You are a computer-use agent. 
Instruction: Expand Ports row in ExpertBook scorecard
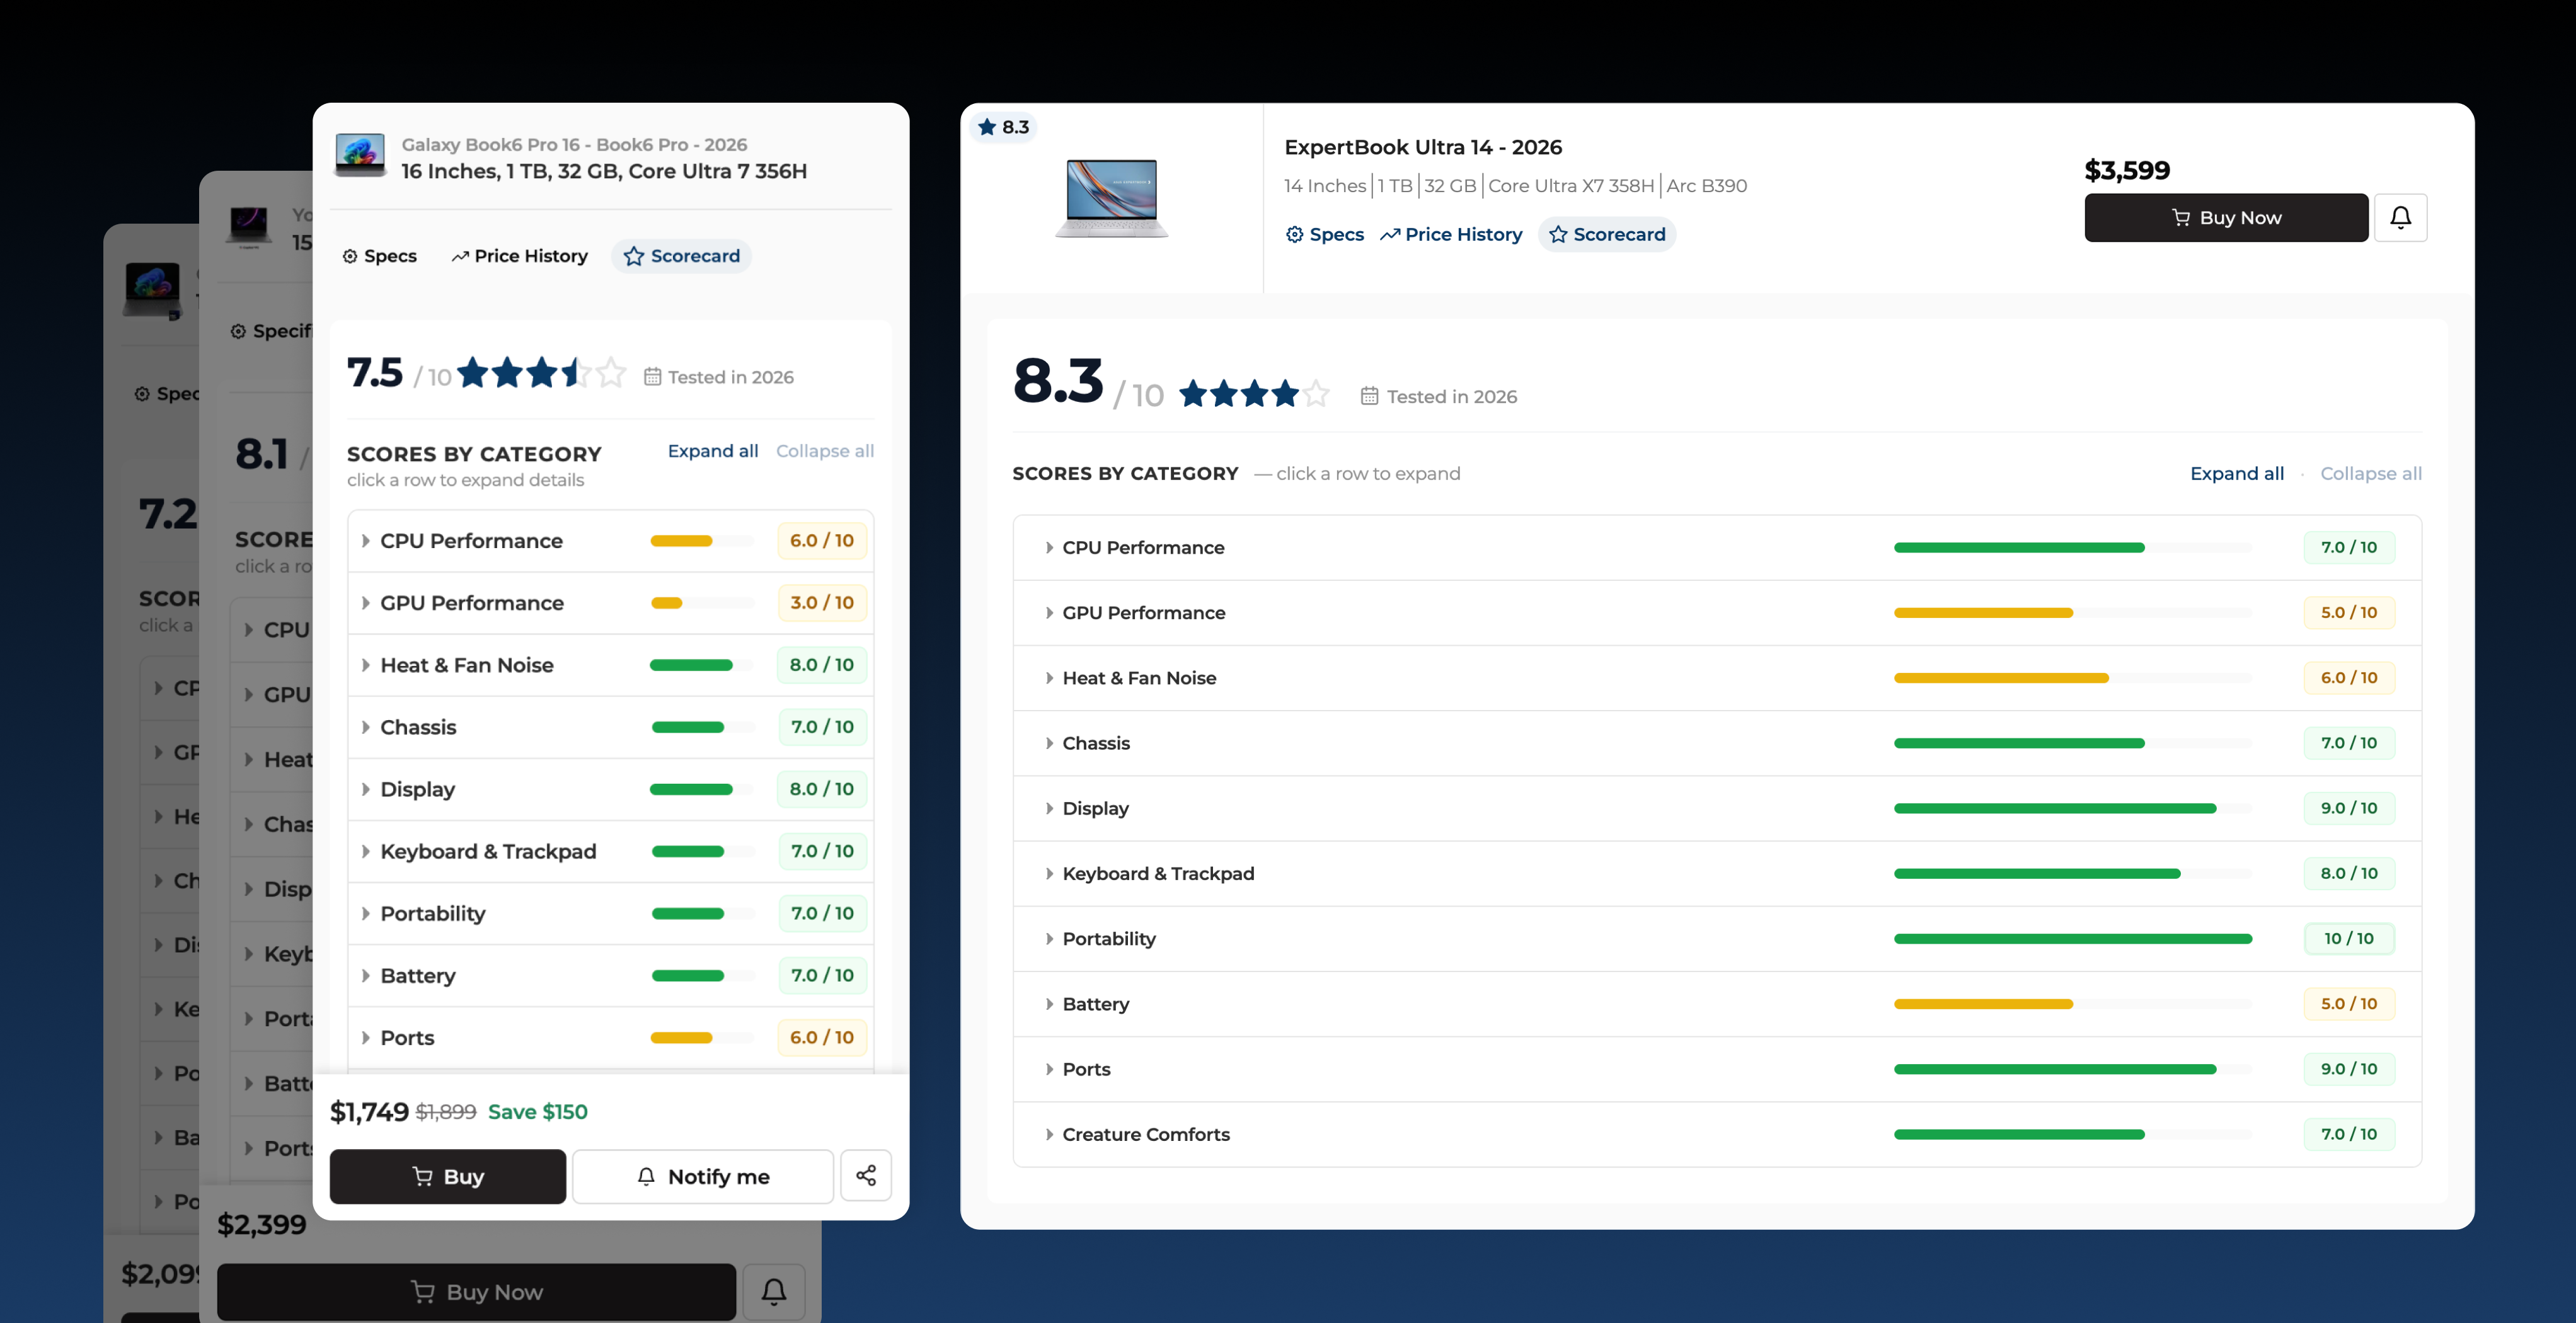(1717, 1069)
